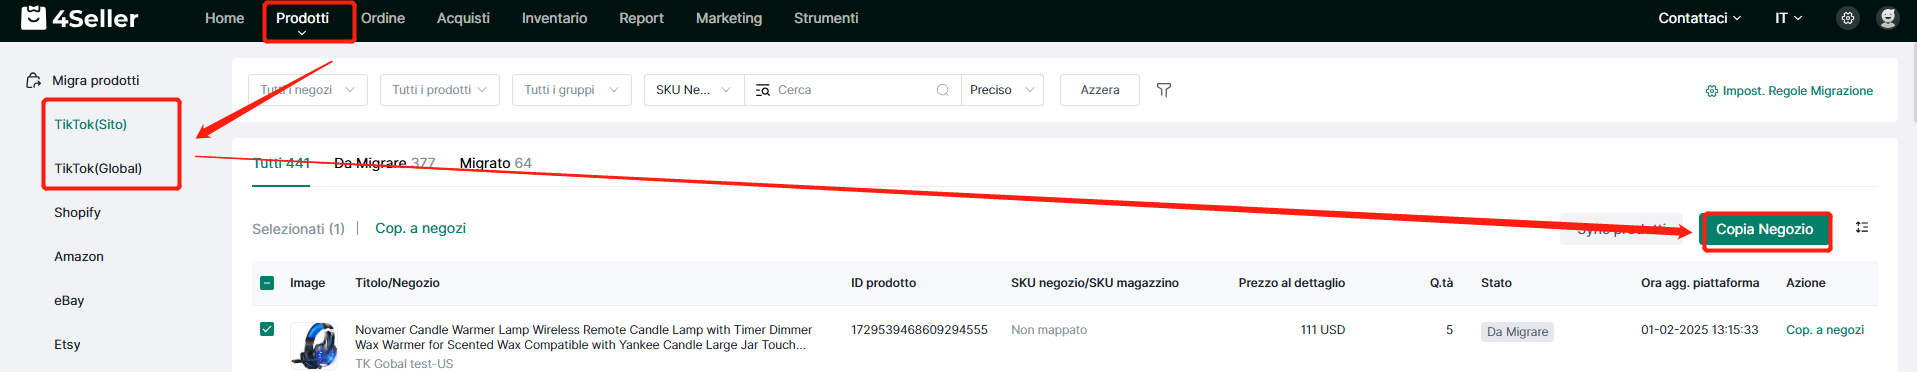Click the Prezzo al dettaglio column header

pyautogui.click(x=1292, y=283)
